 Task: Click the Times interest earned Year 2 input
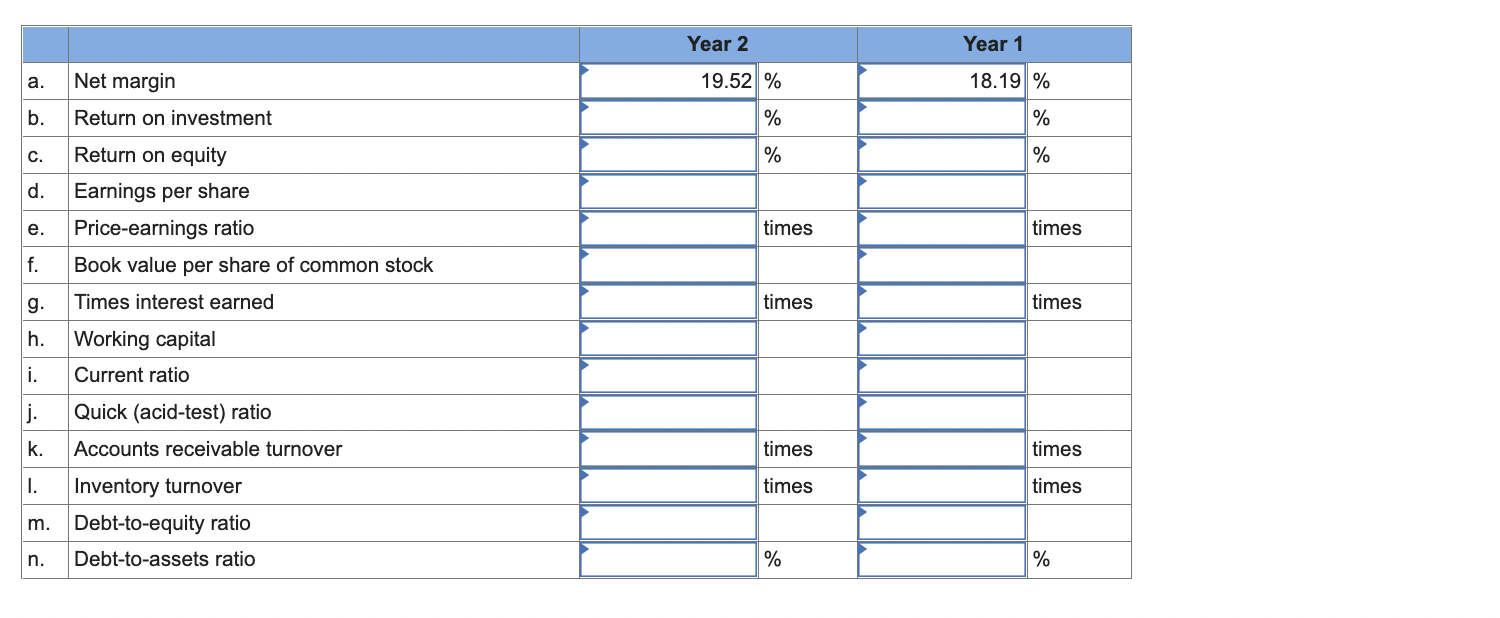click(668, 301)
